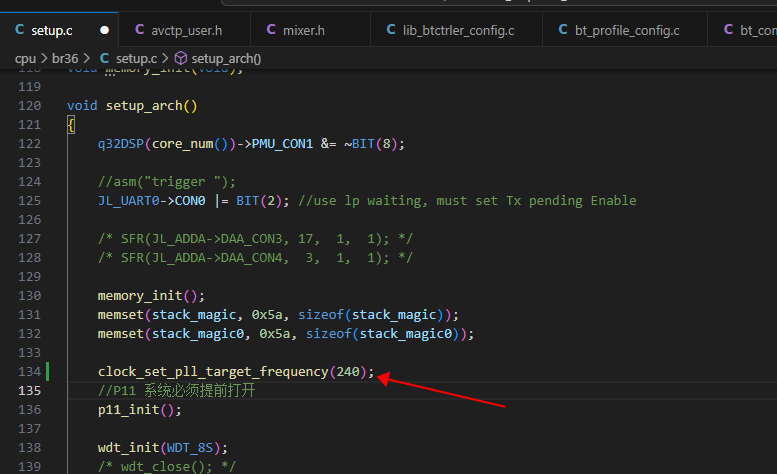Open the setup.c breadcrumb dropdown
Screen dimensions: 777x474
[136, 58]
